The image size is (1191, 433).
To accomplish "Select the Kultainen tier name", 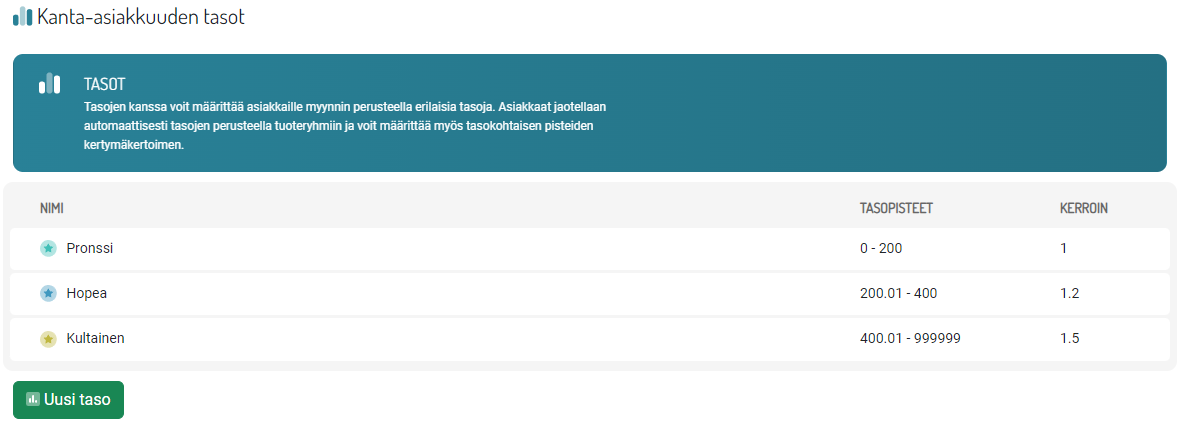I will [95, 339].
